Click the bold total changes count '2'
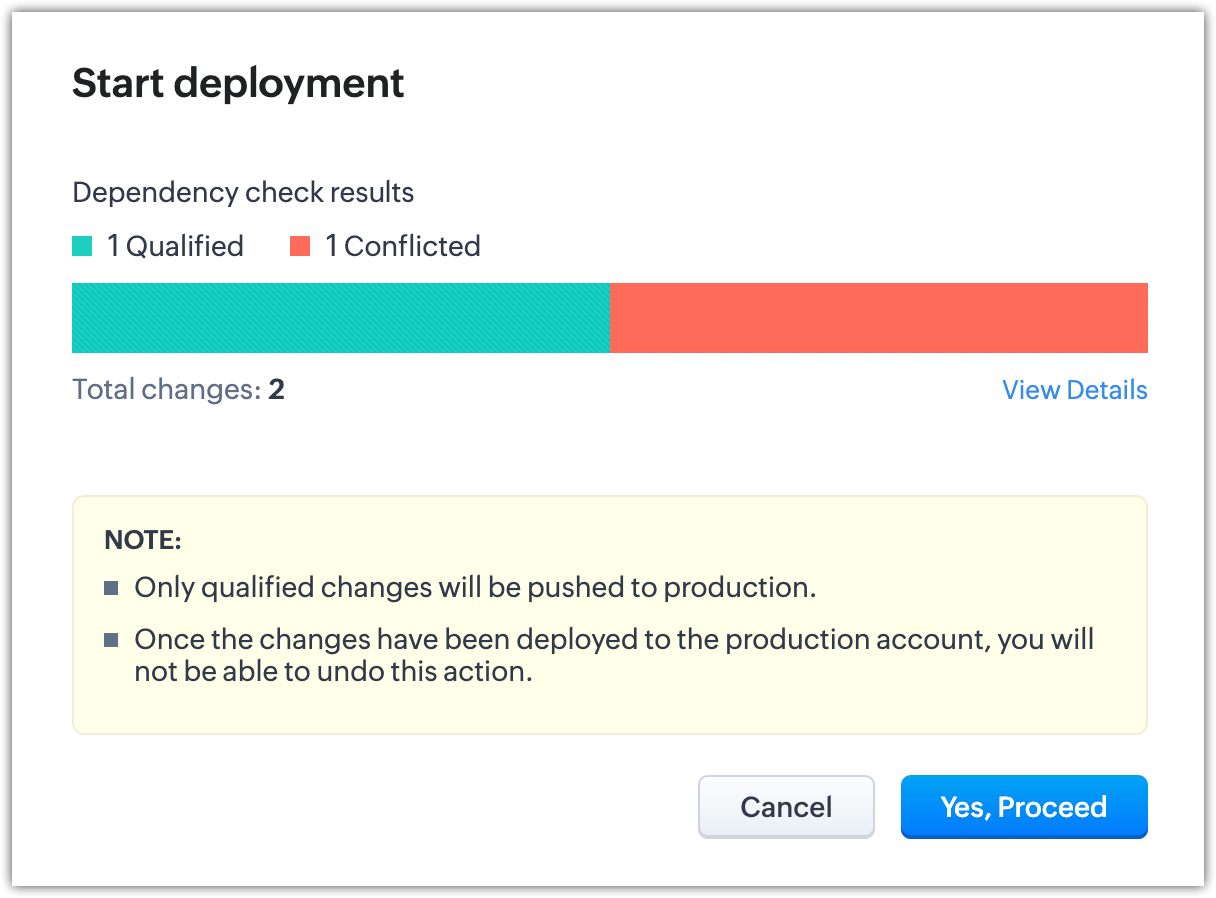1216x898 pixels. click(x=277, y=389)
